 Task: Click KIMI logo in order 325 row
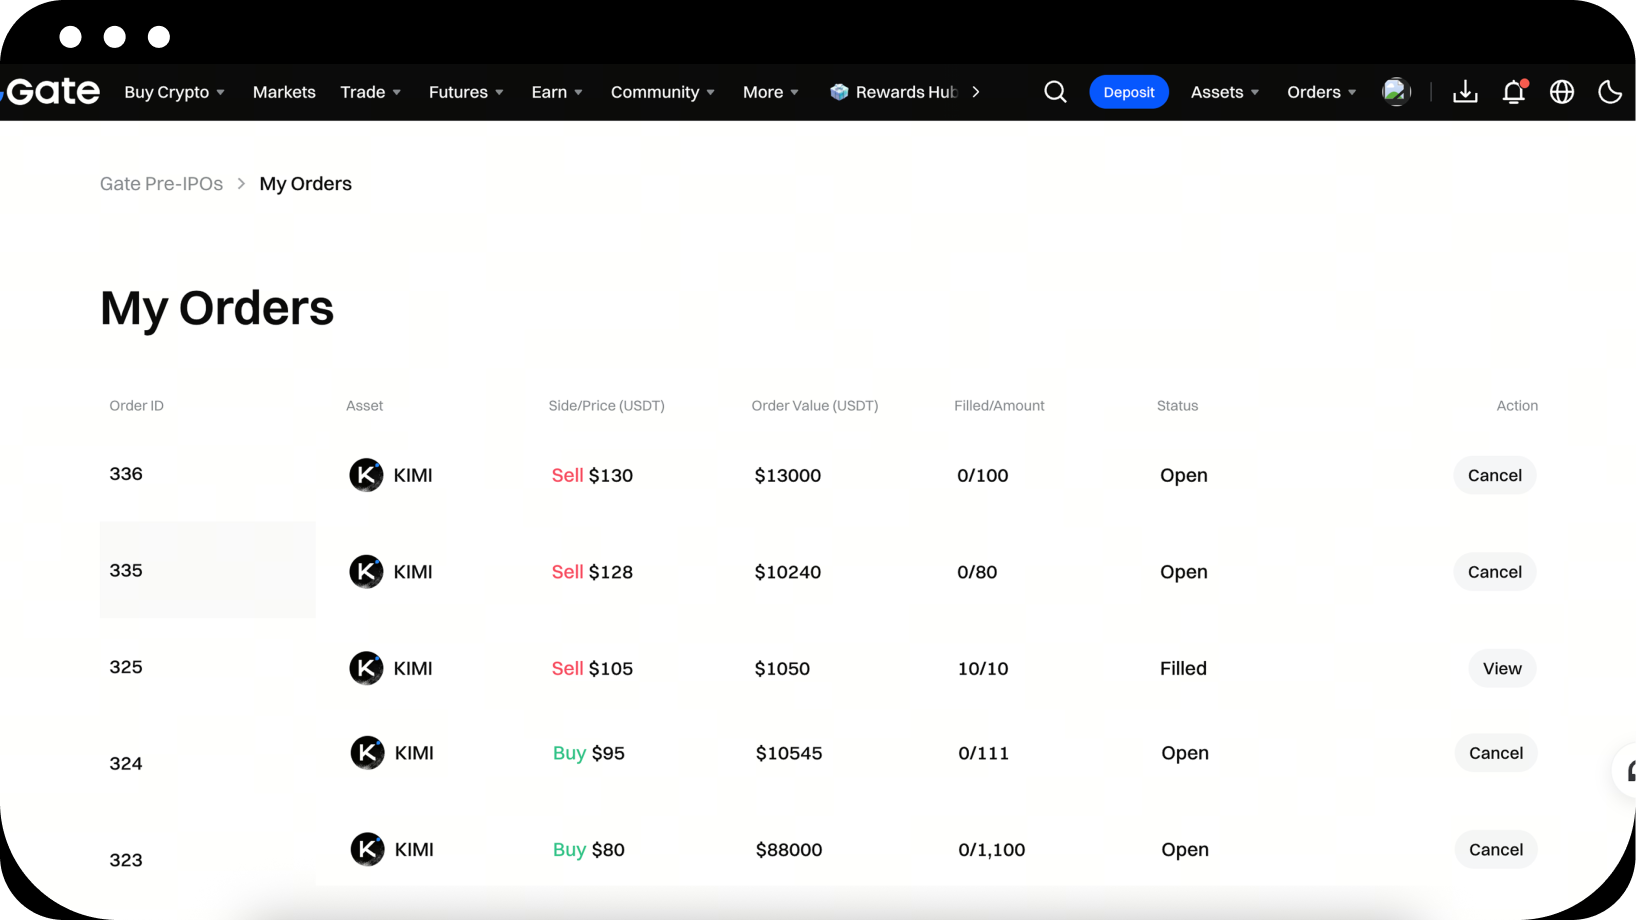pos(366,668)
